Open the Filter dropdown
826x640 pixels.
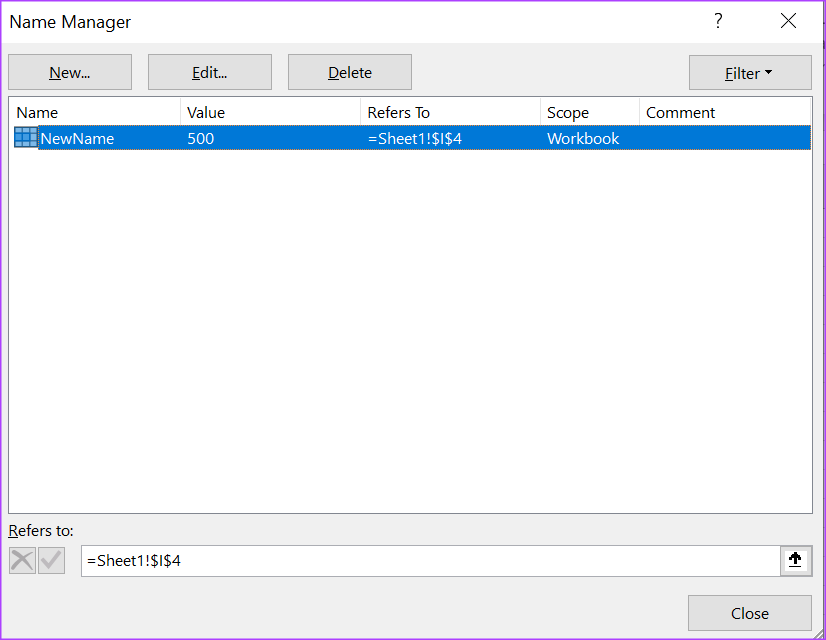click(750, 73)
